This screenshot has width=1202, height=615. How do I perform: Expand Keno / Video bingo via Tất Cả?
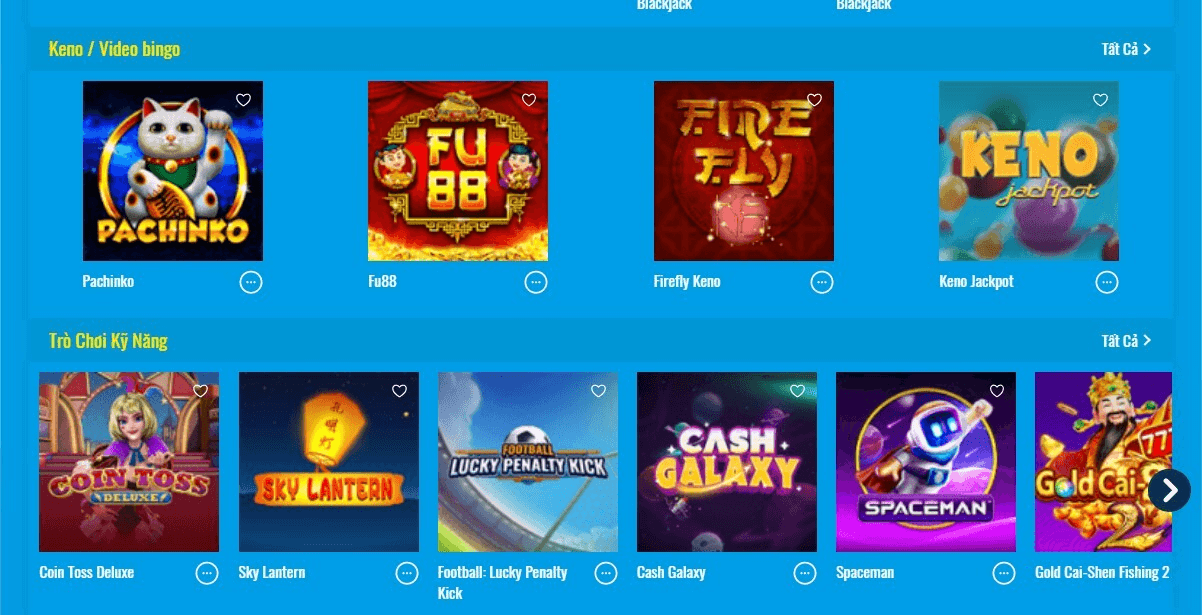pyautogui.click(x=1126, y=49)
